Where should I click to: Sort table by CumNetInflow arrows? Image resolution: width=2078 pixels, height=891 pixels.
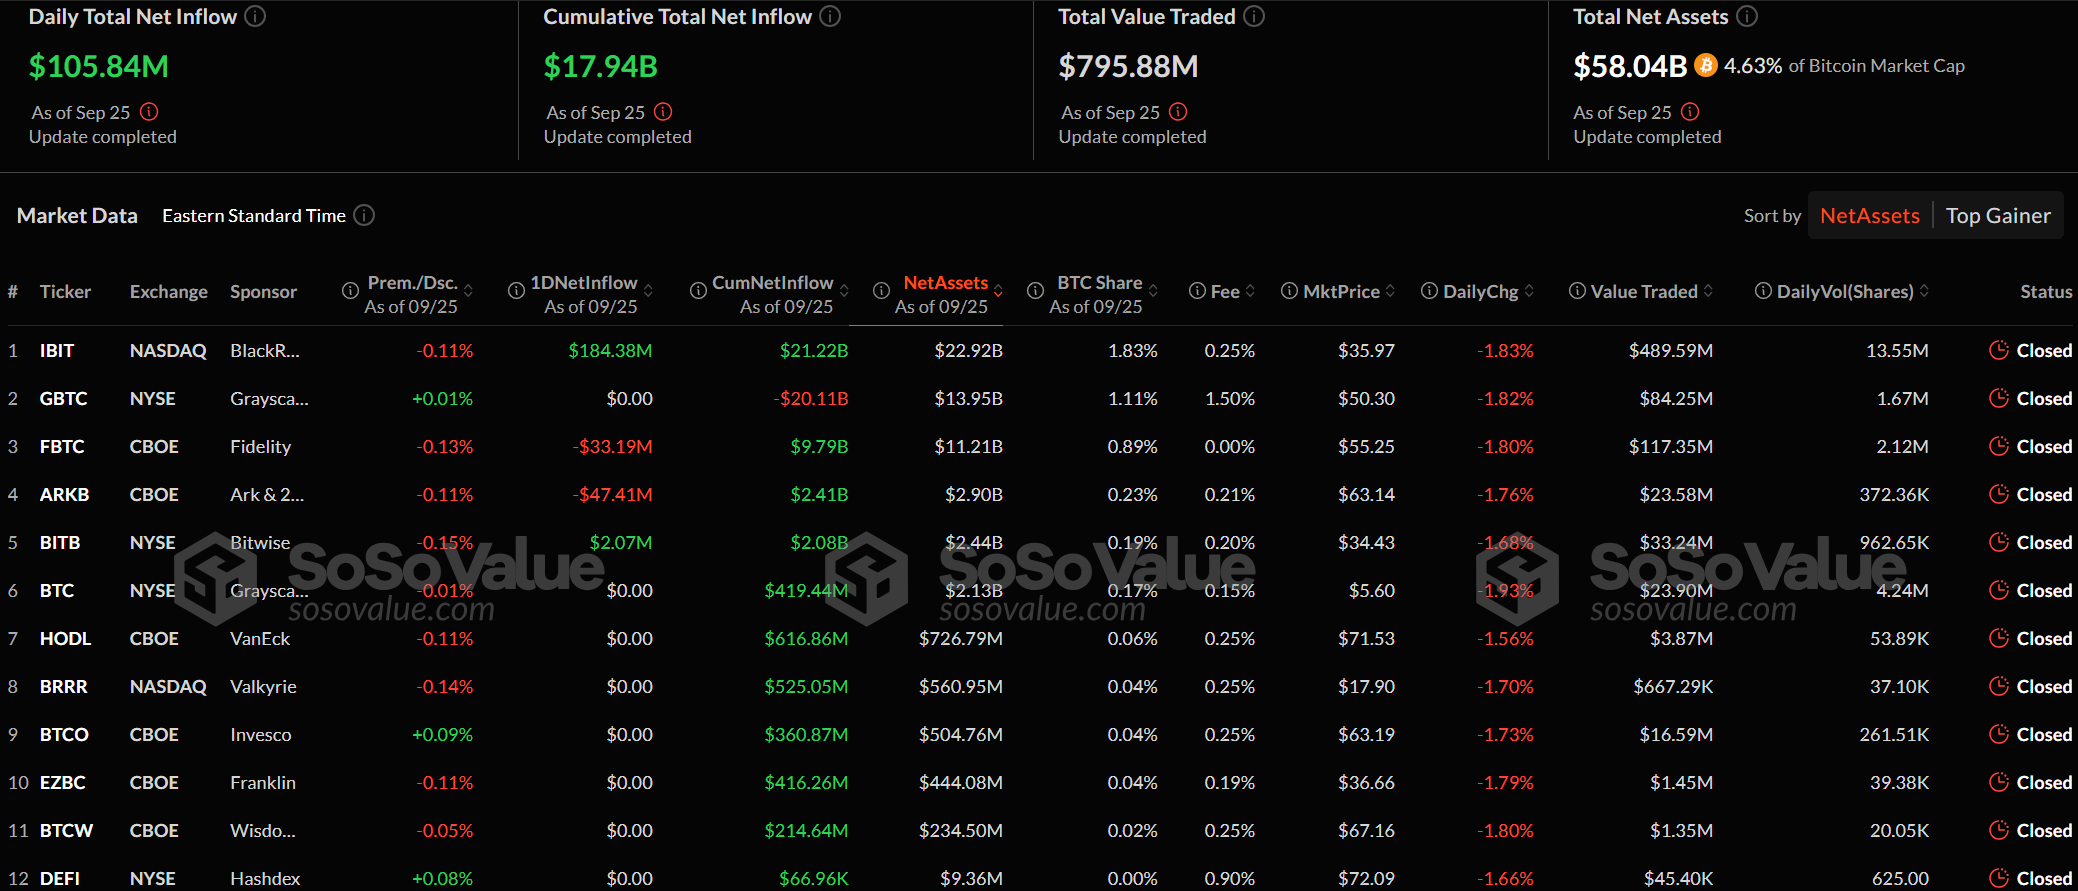click(x=844, y=291)
